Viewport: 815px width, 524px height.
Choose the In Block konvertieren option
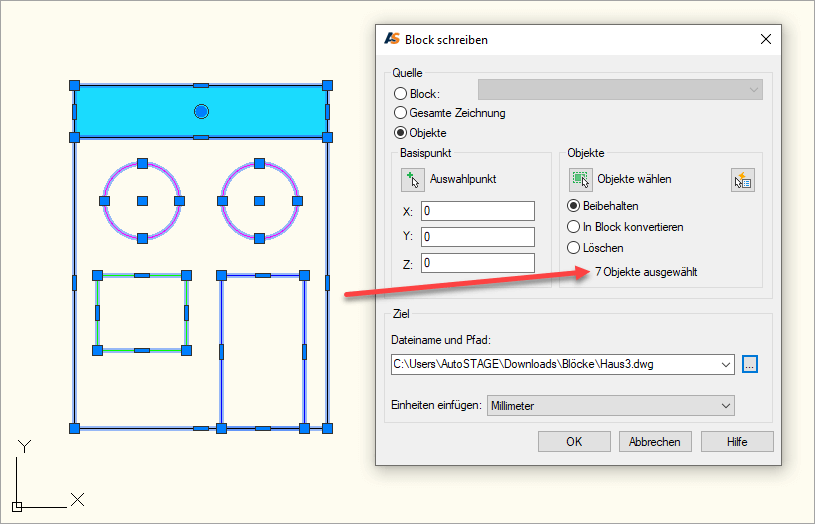click(574, 227)
